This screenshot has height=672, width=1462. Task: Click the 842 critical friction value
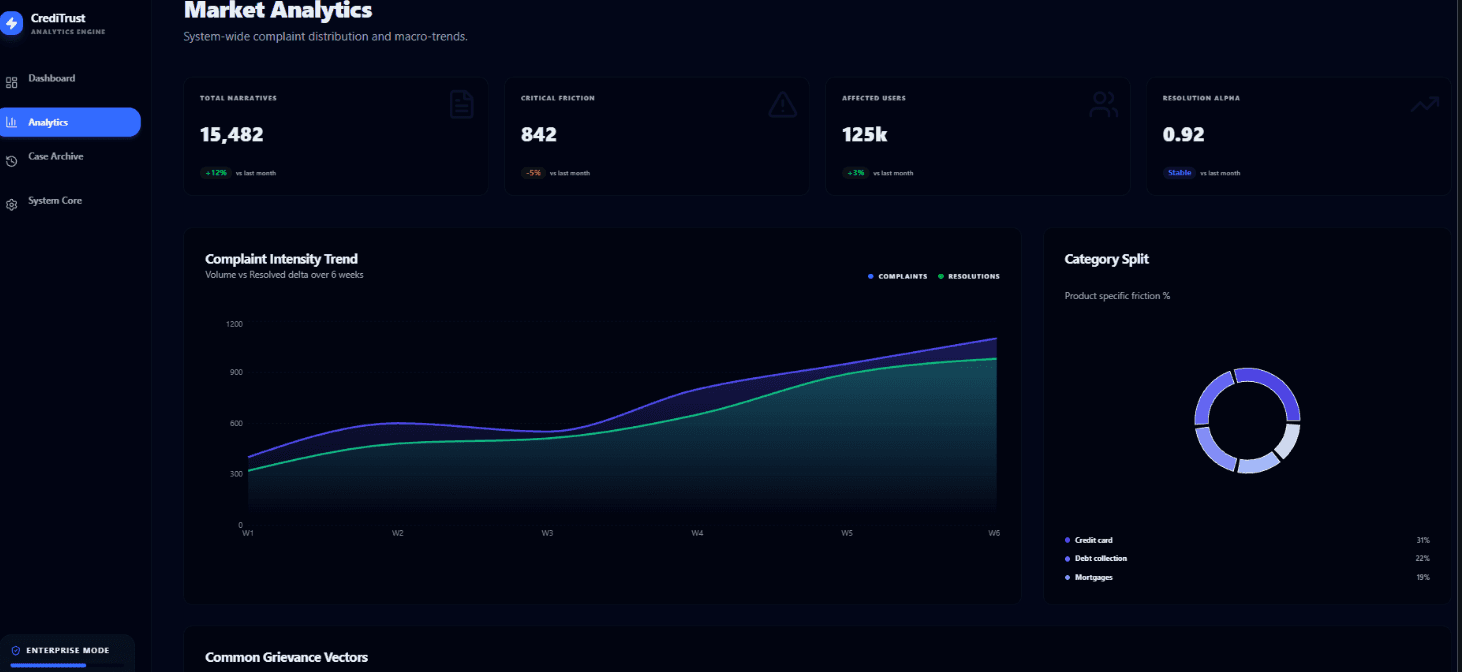click(539, 135)
